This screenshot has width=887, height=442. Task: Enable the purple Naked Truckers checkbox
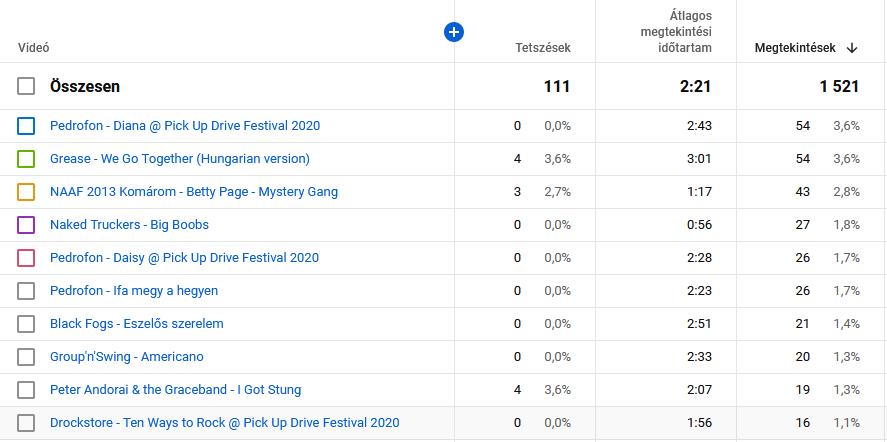click(26, 225)
